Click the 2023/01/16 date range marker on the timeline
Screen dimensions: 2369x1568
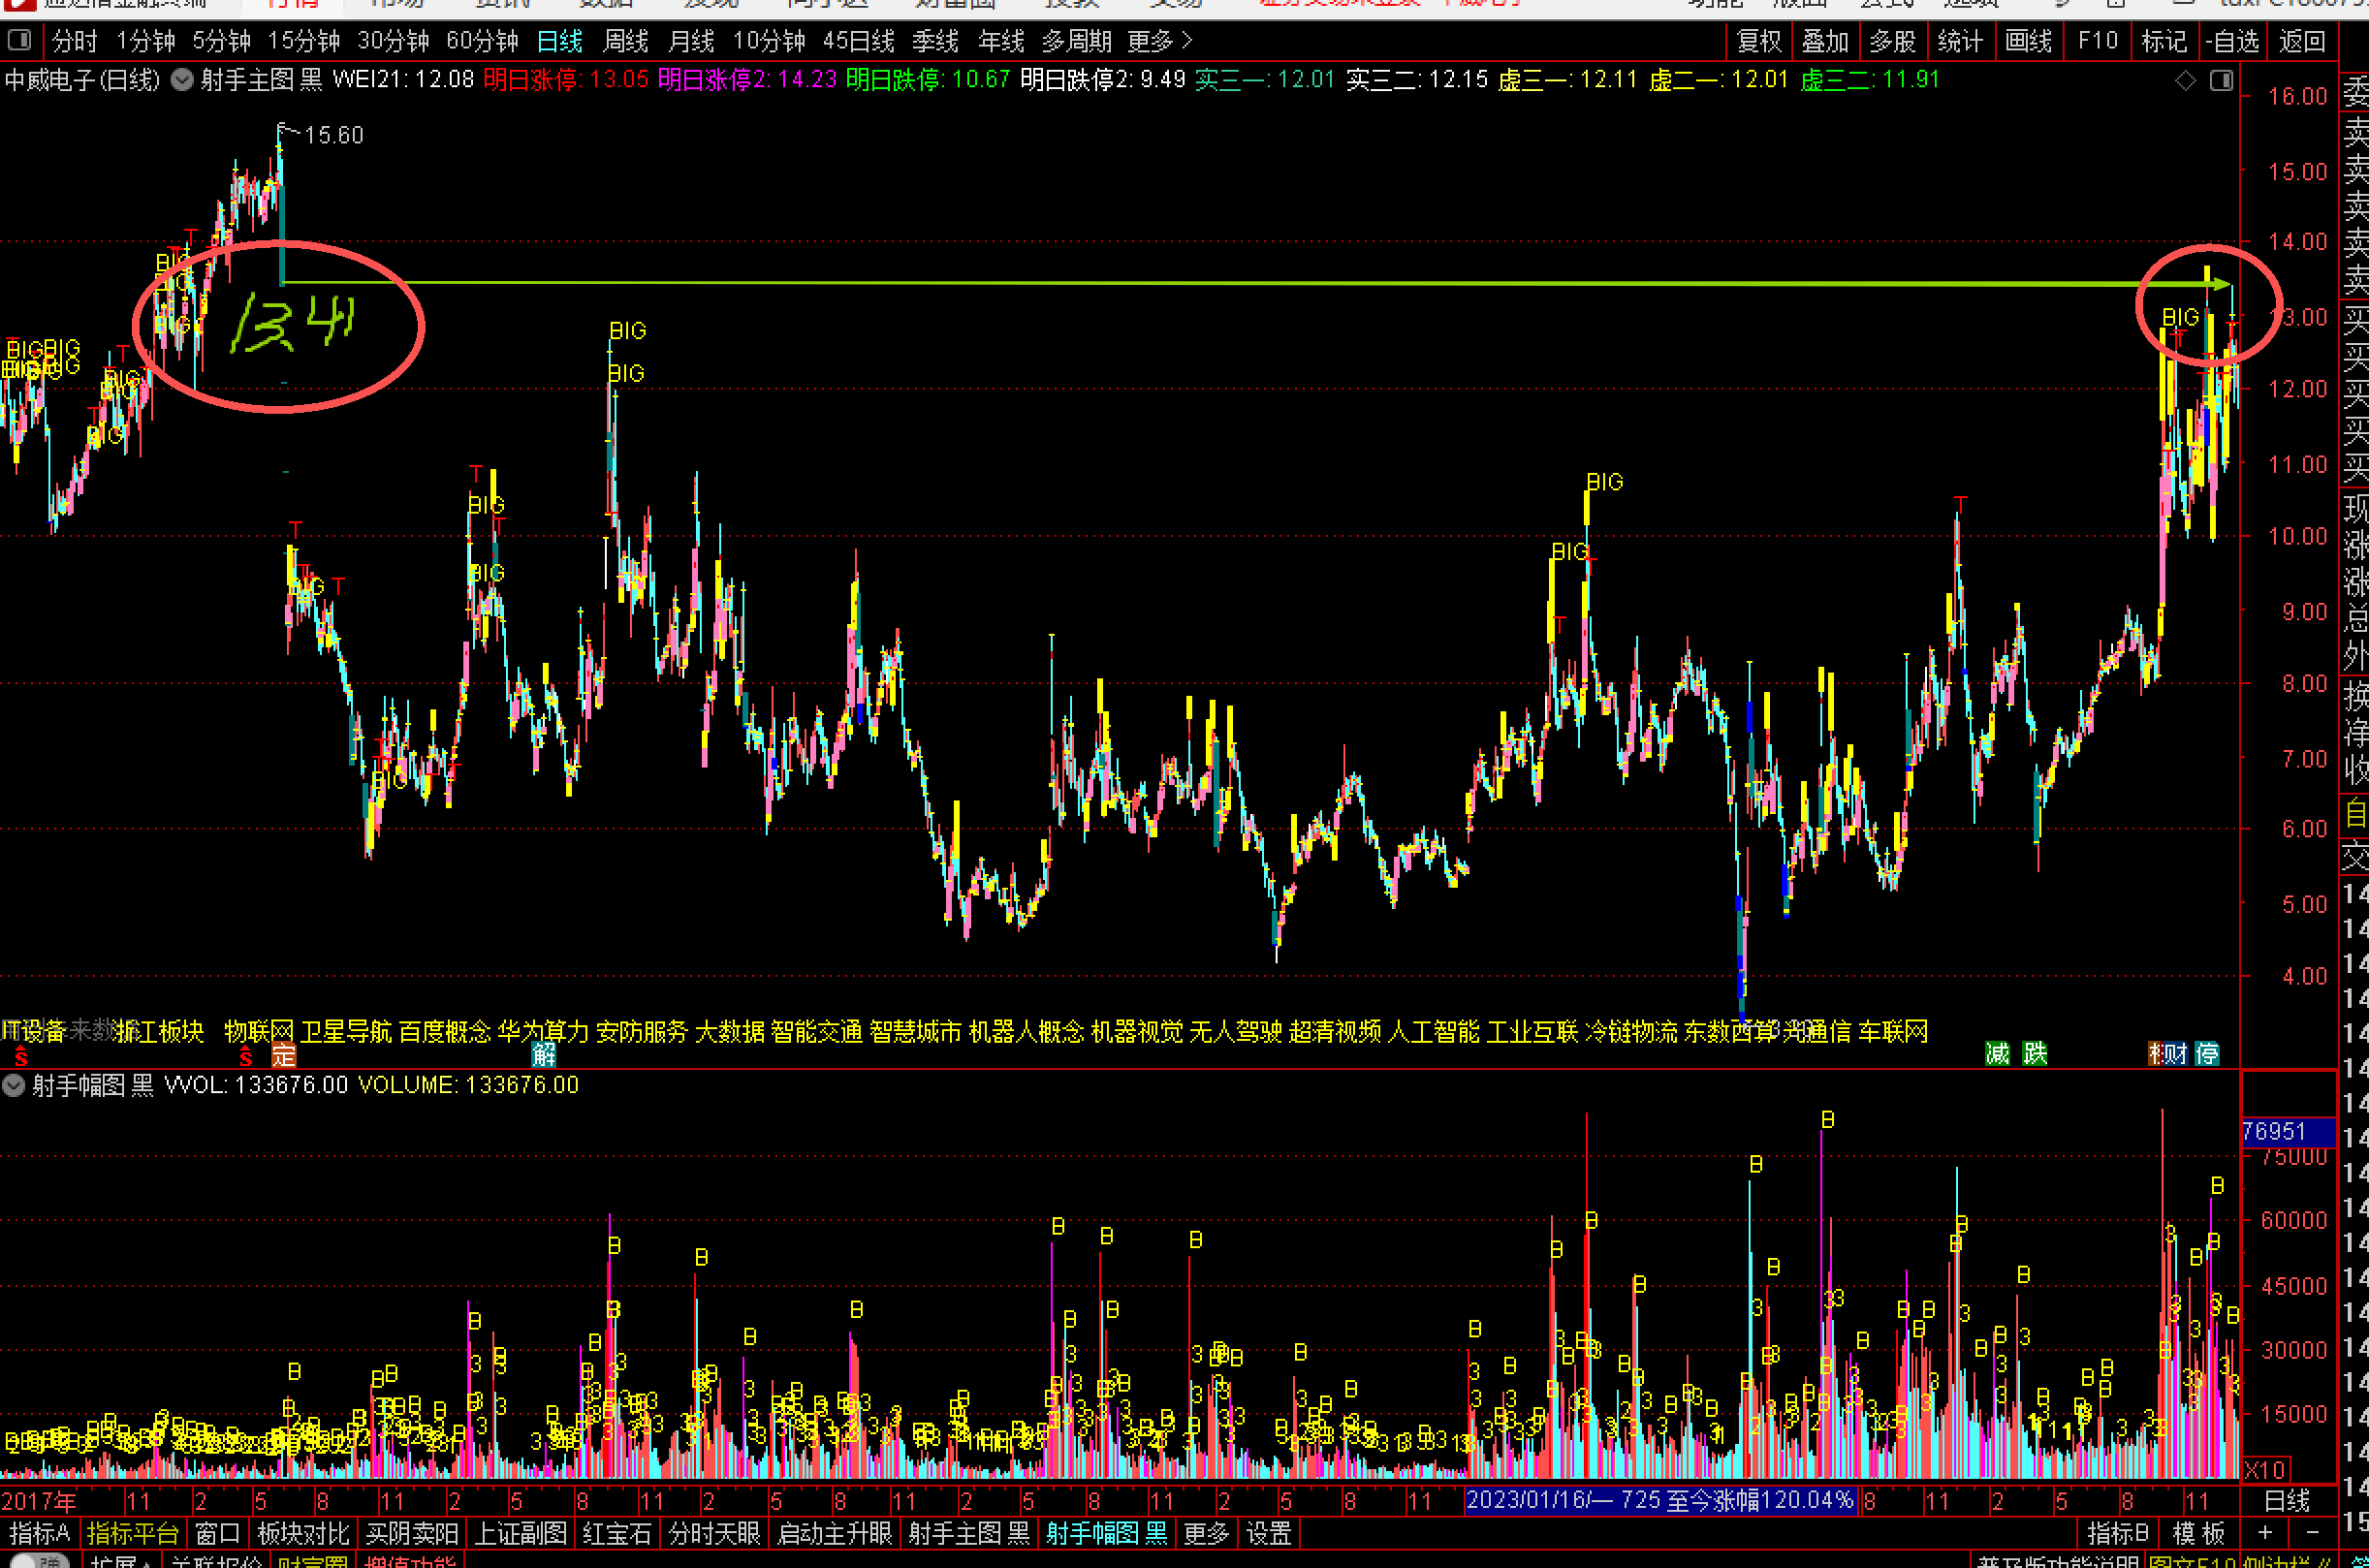click(1660, 1500)
